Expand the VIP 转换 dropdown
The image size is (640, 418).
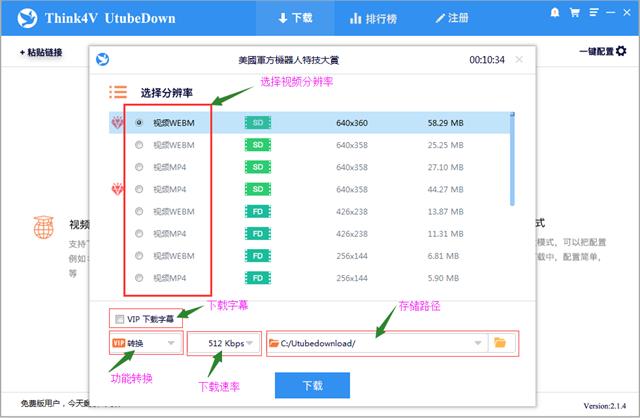pos(171,343)
